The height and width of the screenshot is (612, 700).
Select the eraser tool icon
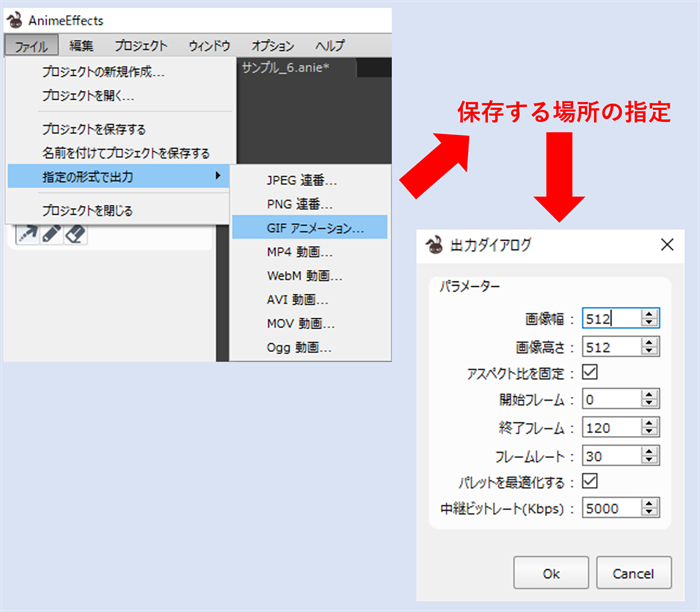(x=75, y=233)
